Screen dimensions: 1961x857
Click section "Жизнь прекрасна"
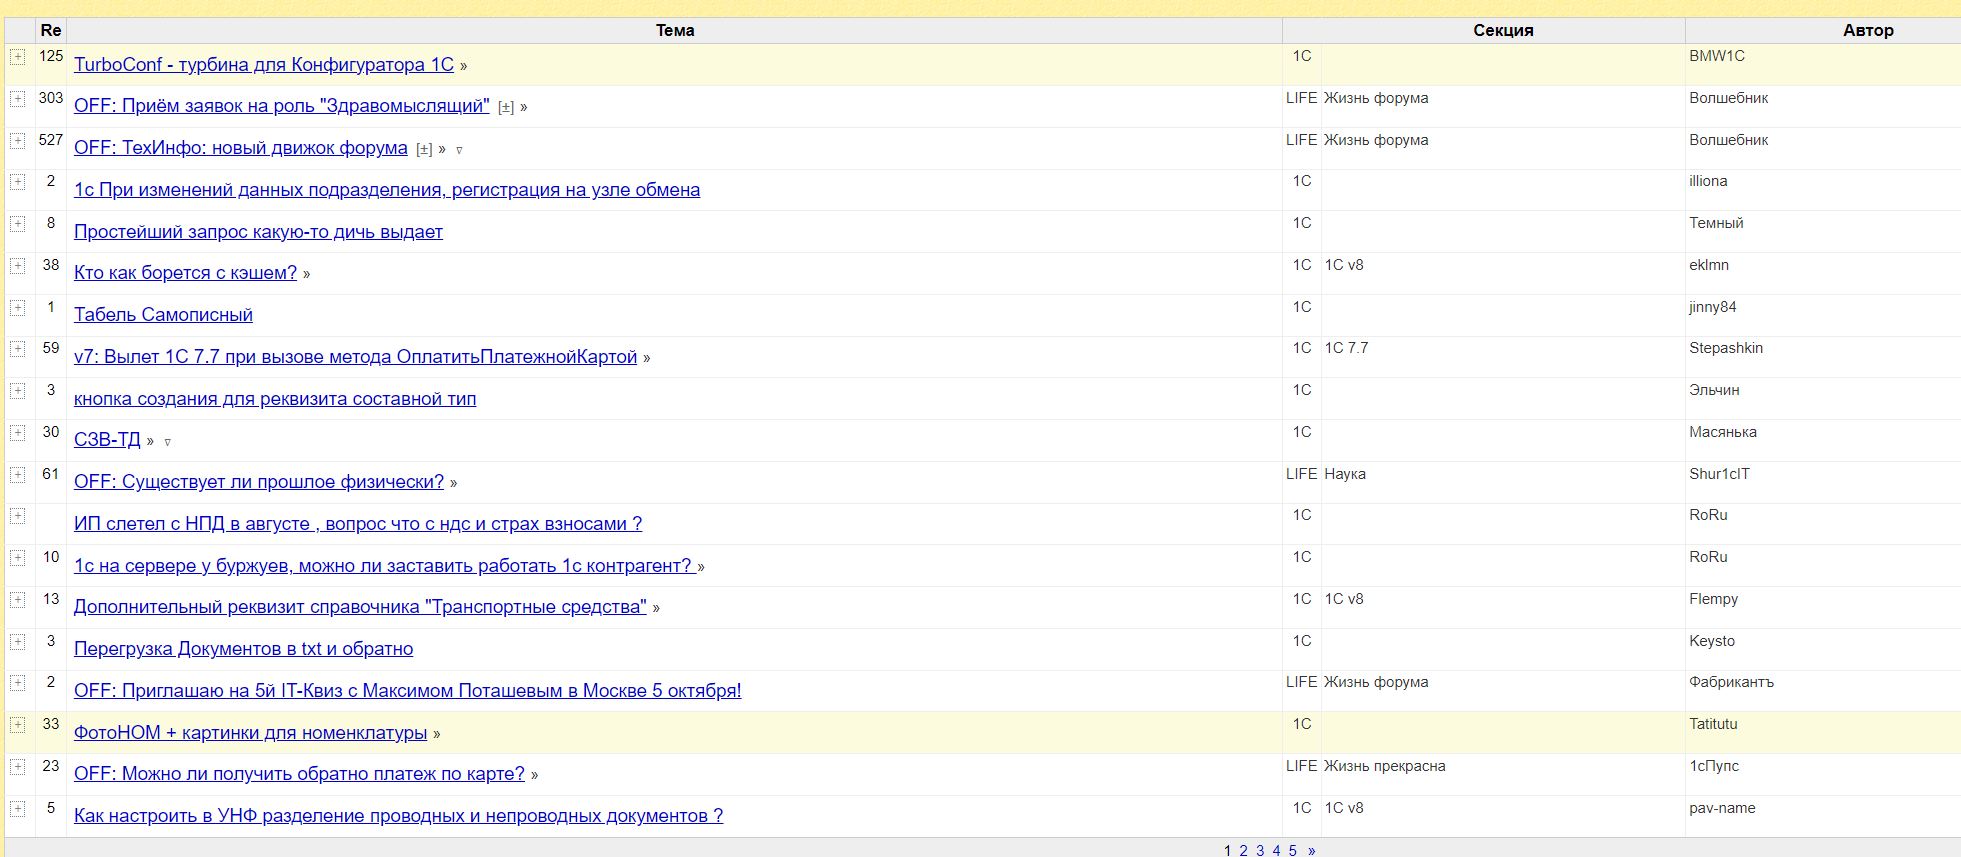(x=1385, y=766)
